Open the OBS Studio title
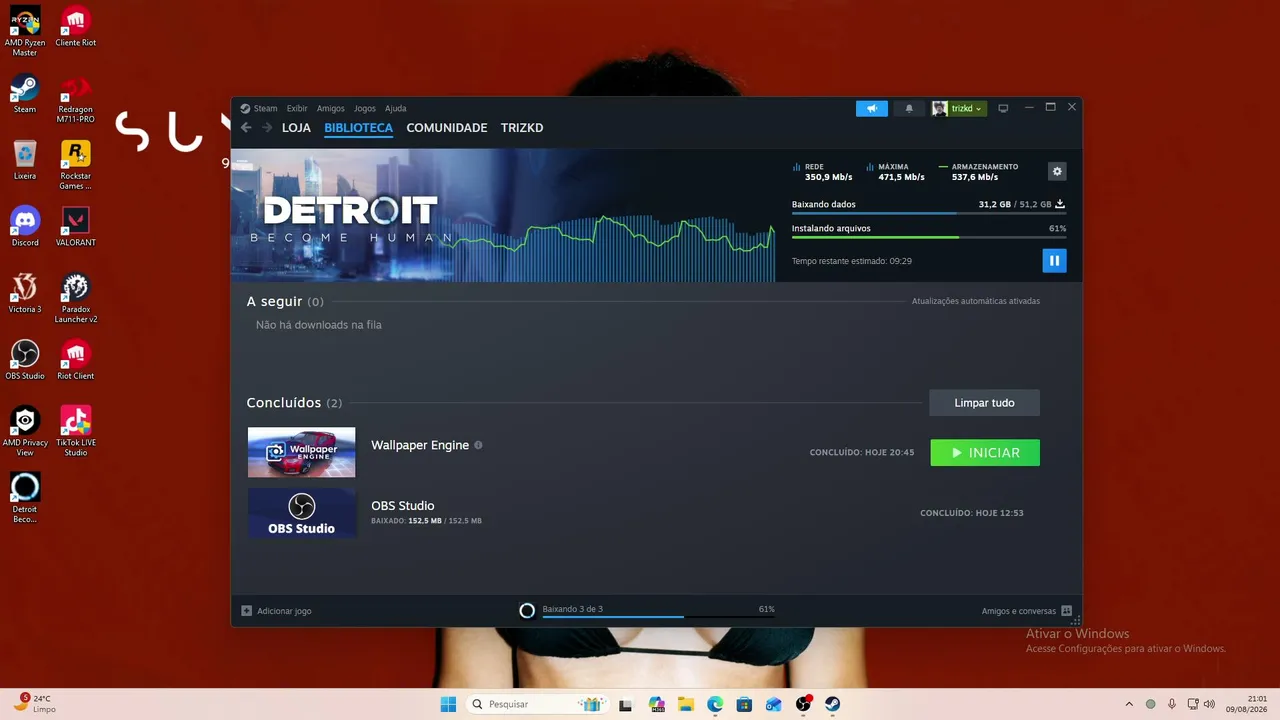Image resolution: width=1280 pixels, height=720 pixels. pos(403,506)
